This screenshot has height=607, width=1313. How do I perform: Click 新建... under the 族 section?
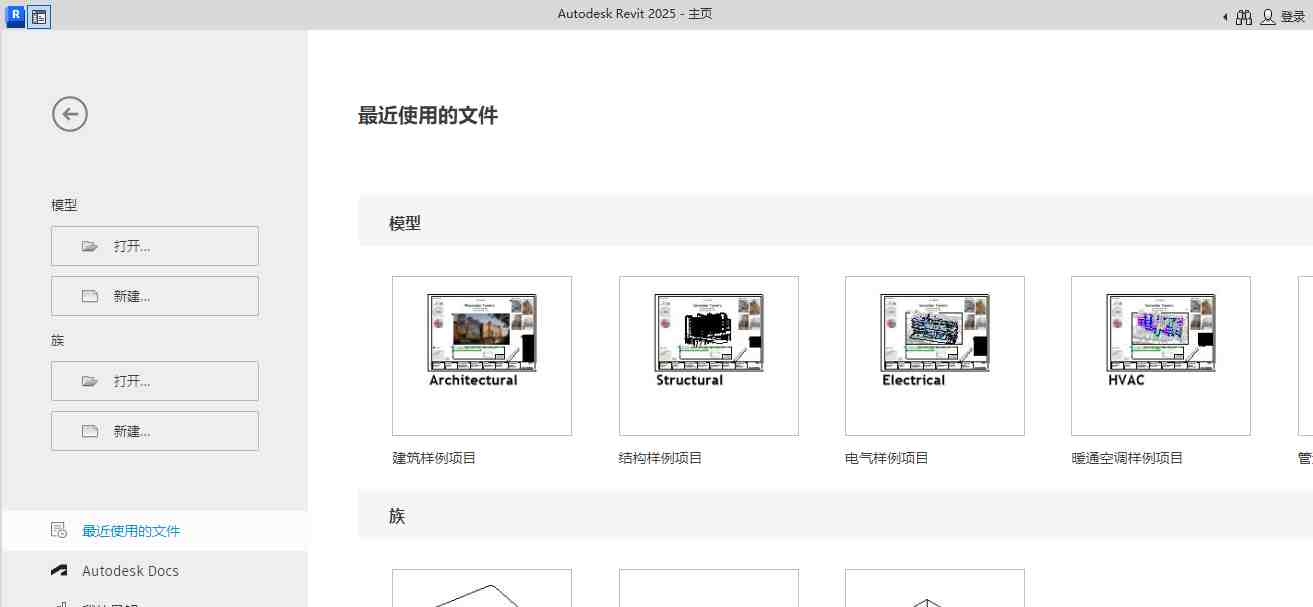(x=154, y=430)
